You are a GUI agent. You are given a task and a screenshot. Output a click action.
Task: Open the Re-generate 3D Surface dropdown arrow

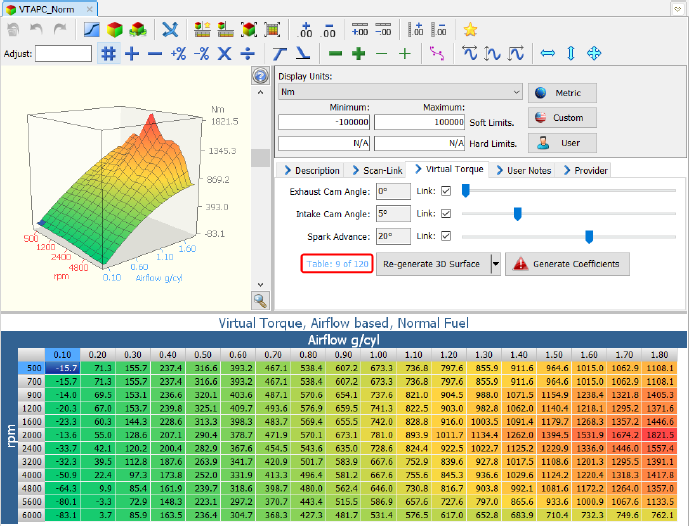pyautogui.click(x=495, y=264)
